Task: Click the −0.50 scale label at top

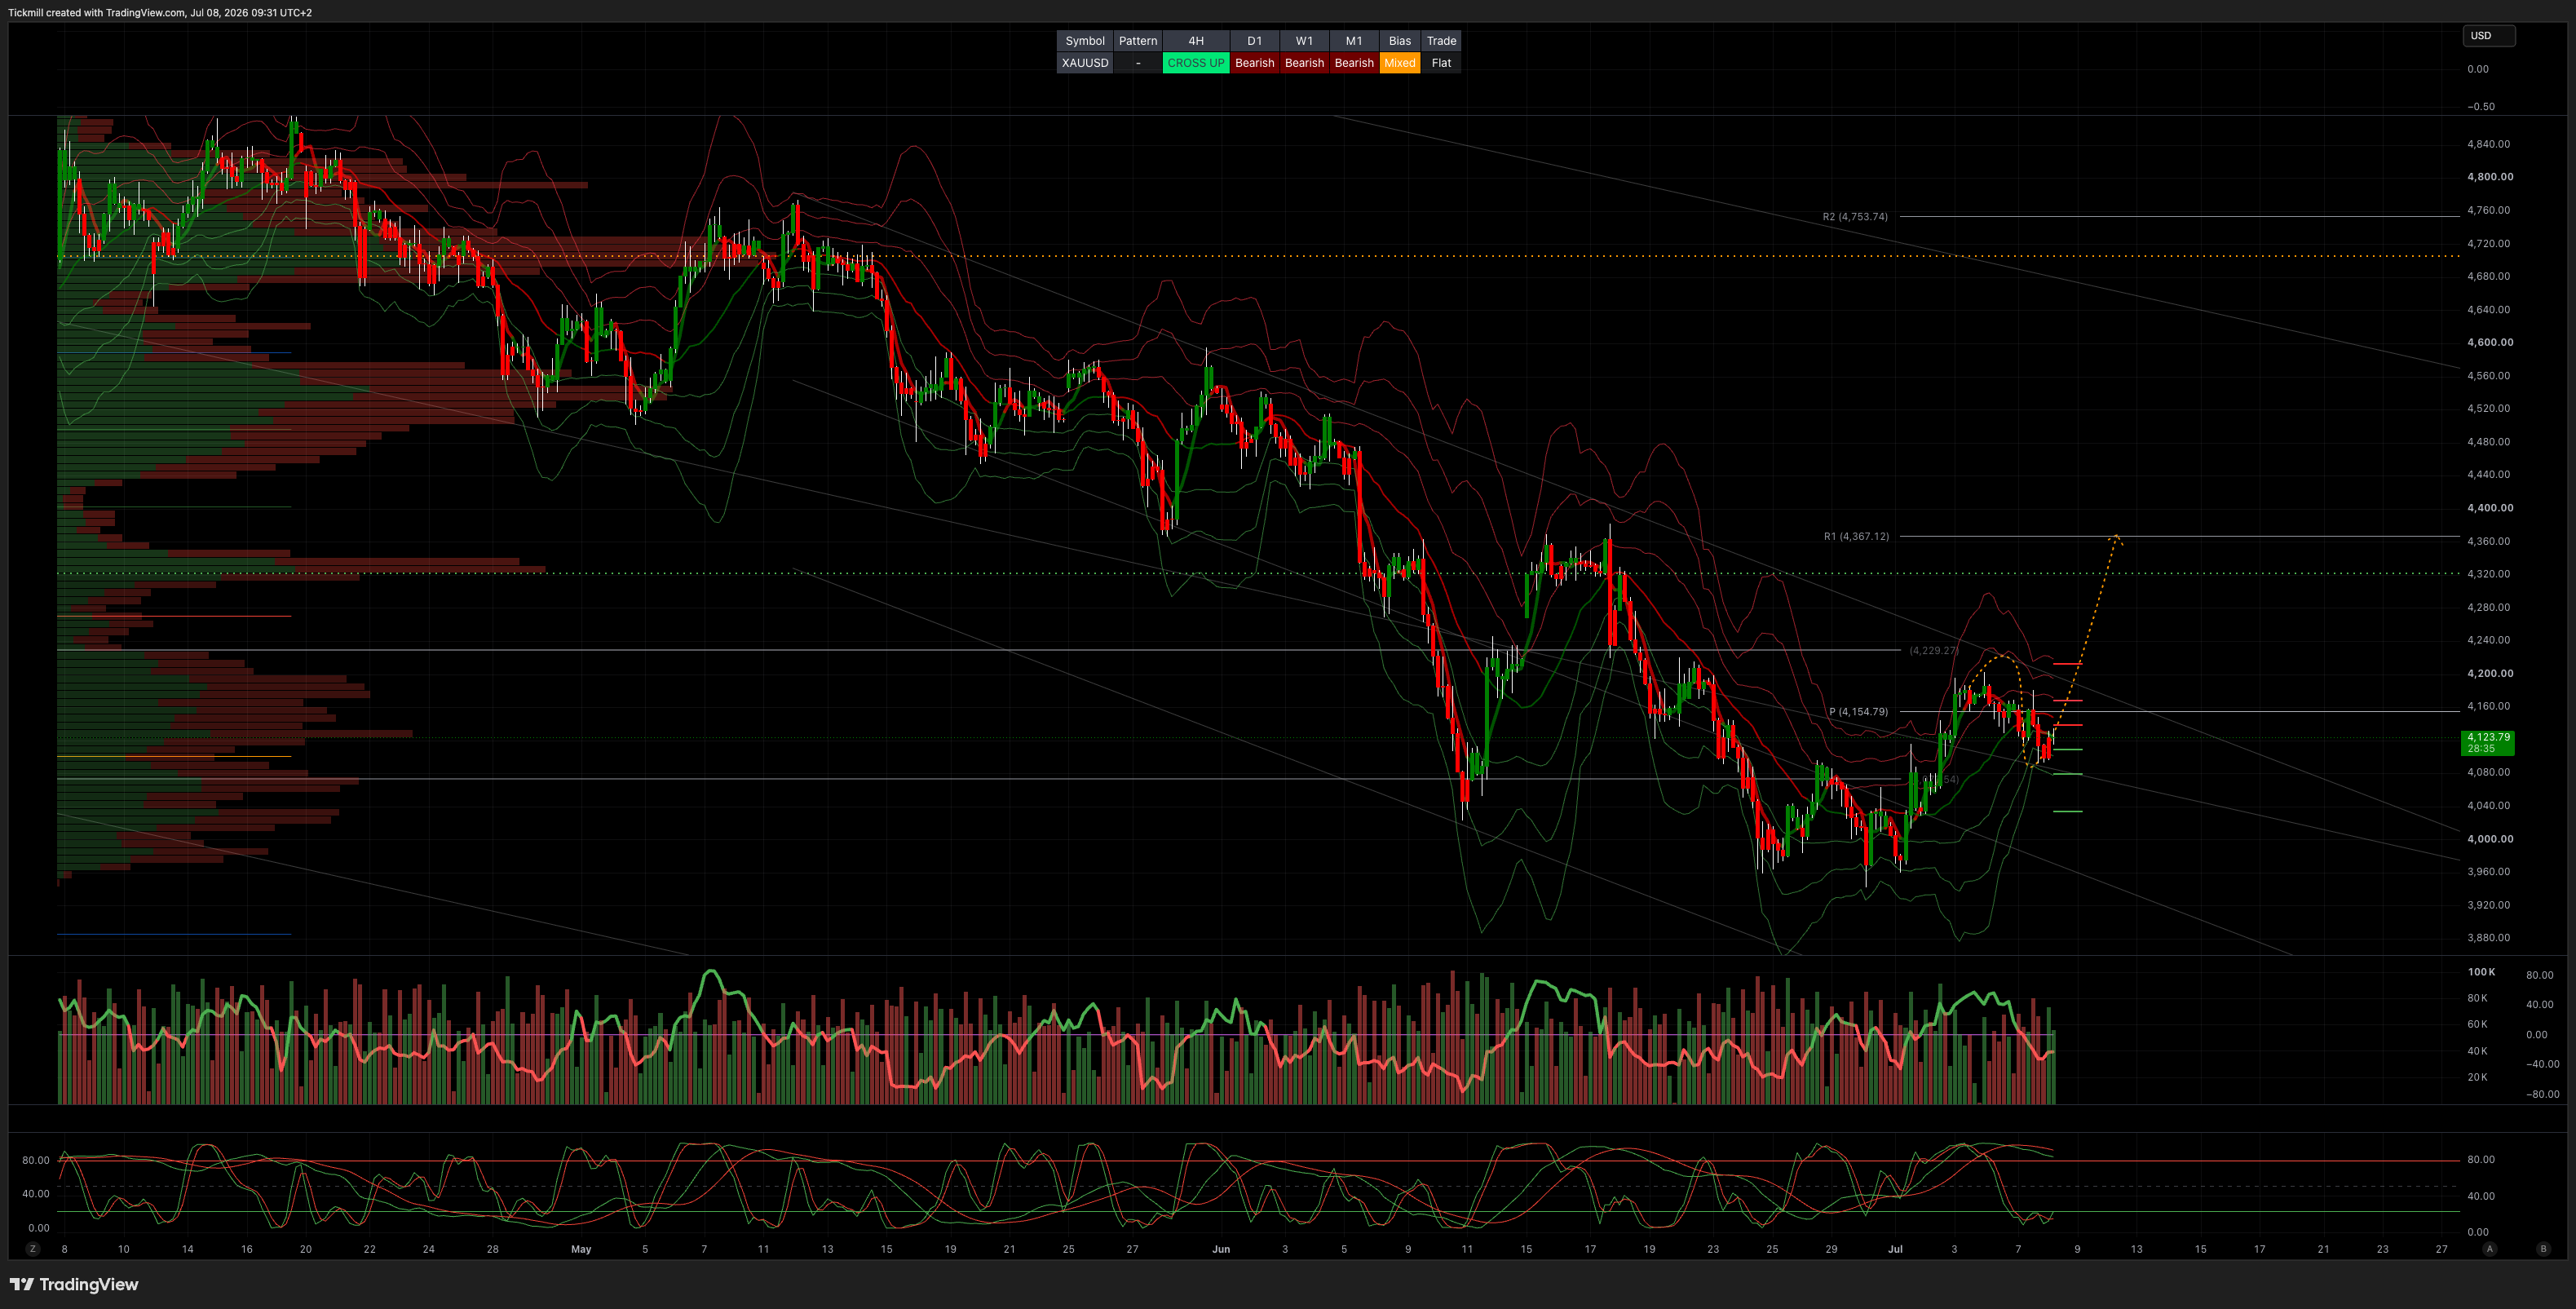Action: point(2481,106)
